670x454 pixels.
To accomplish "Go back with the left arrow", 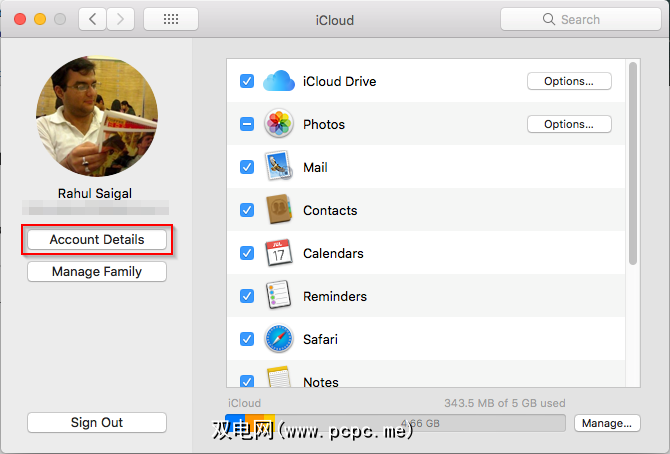I will point(92,19).
